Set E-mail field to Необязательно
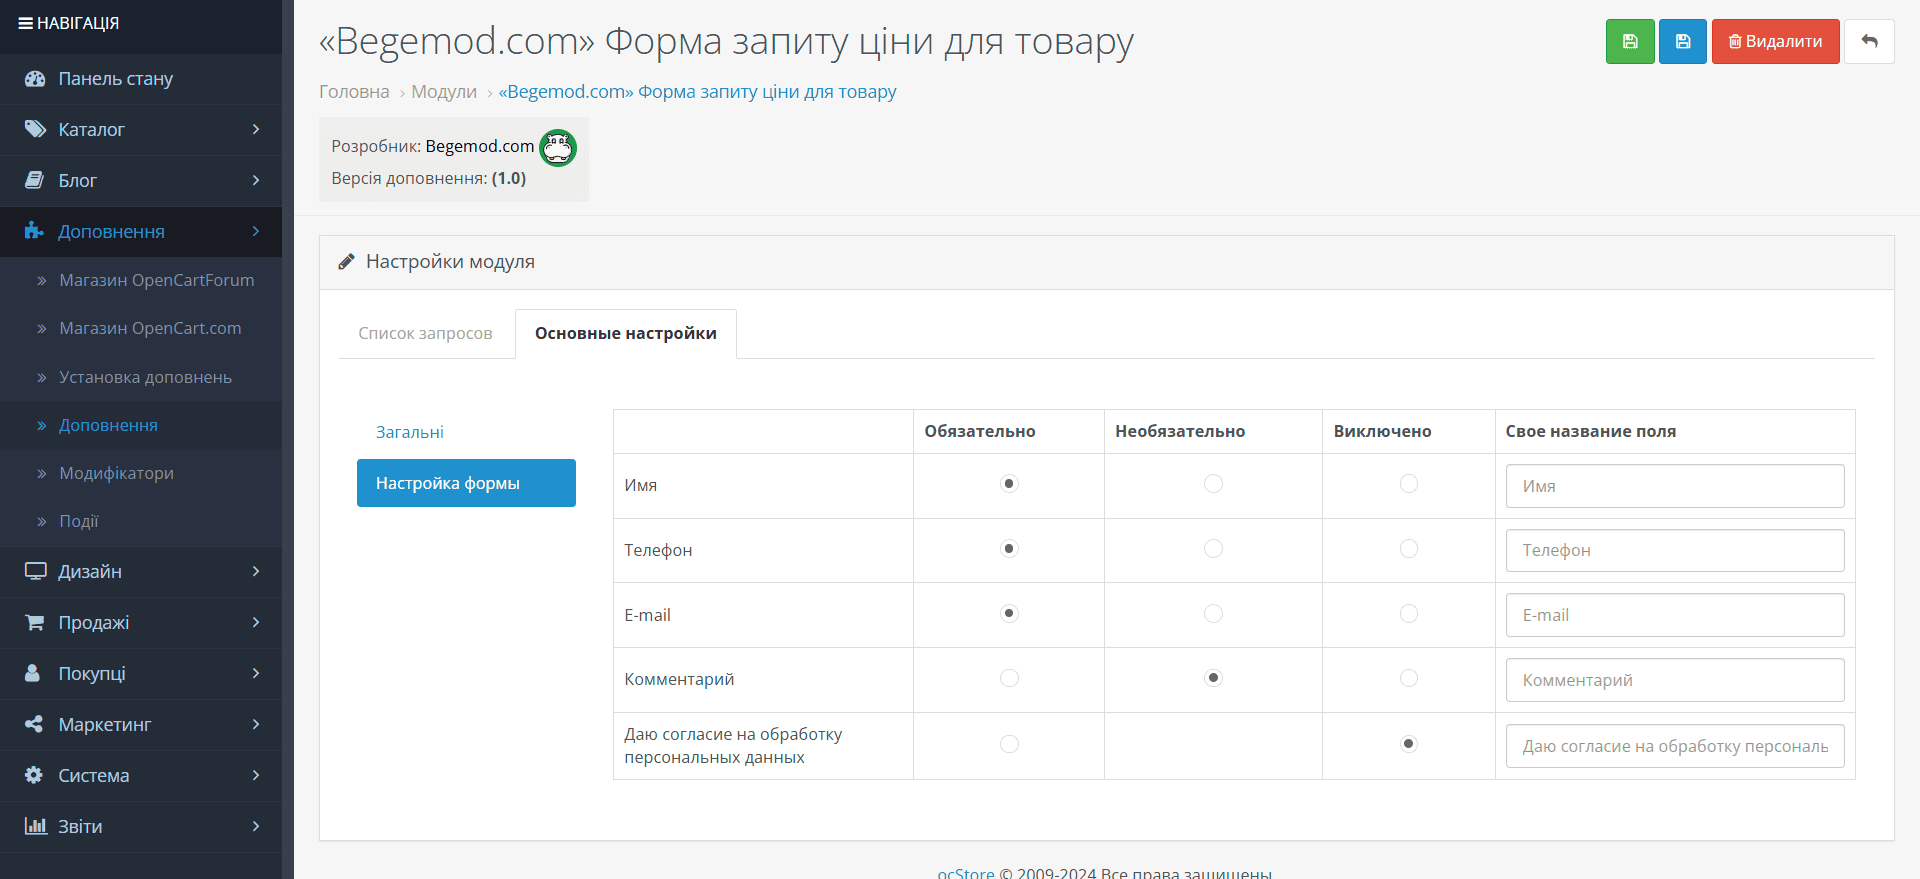1920x879 pixels. point(1213,614)
